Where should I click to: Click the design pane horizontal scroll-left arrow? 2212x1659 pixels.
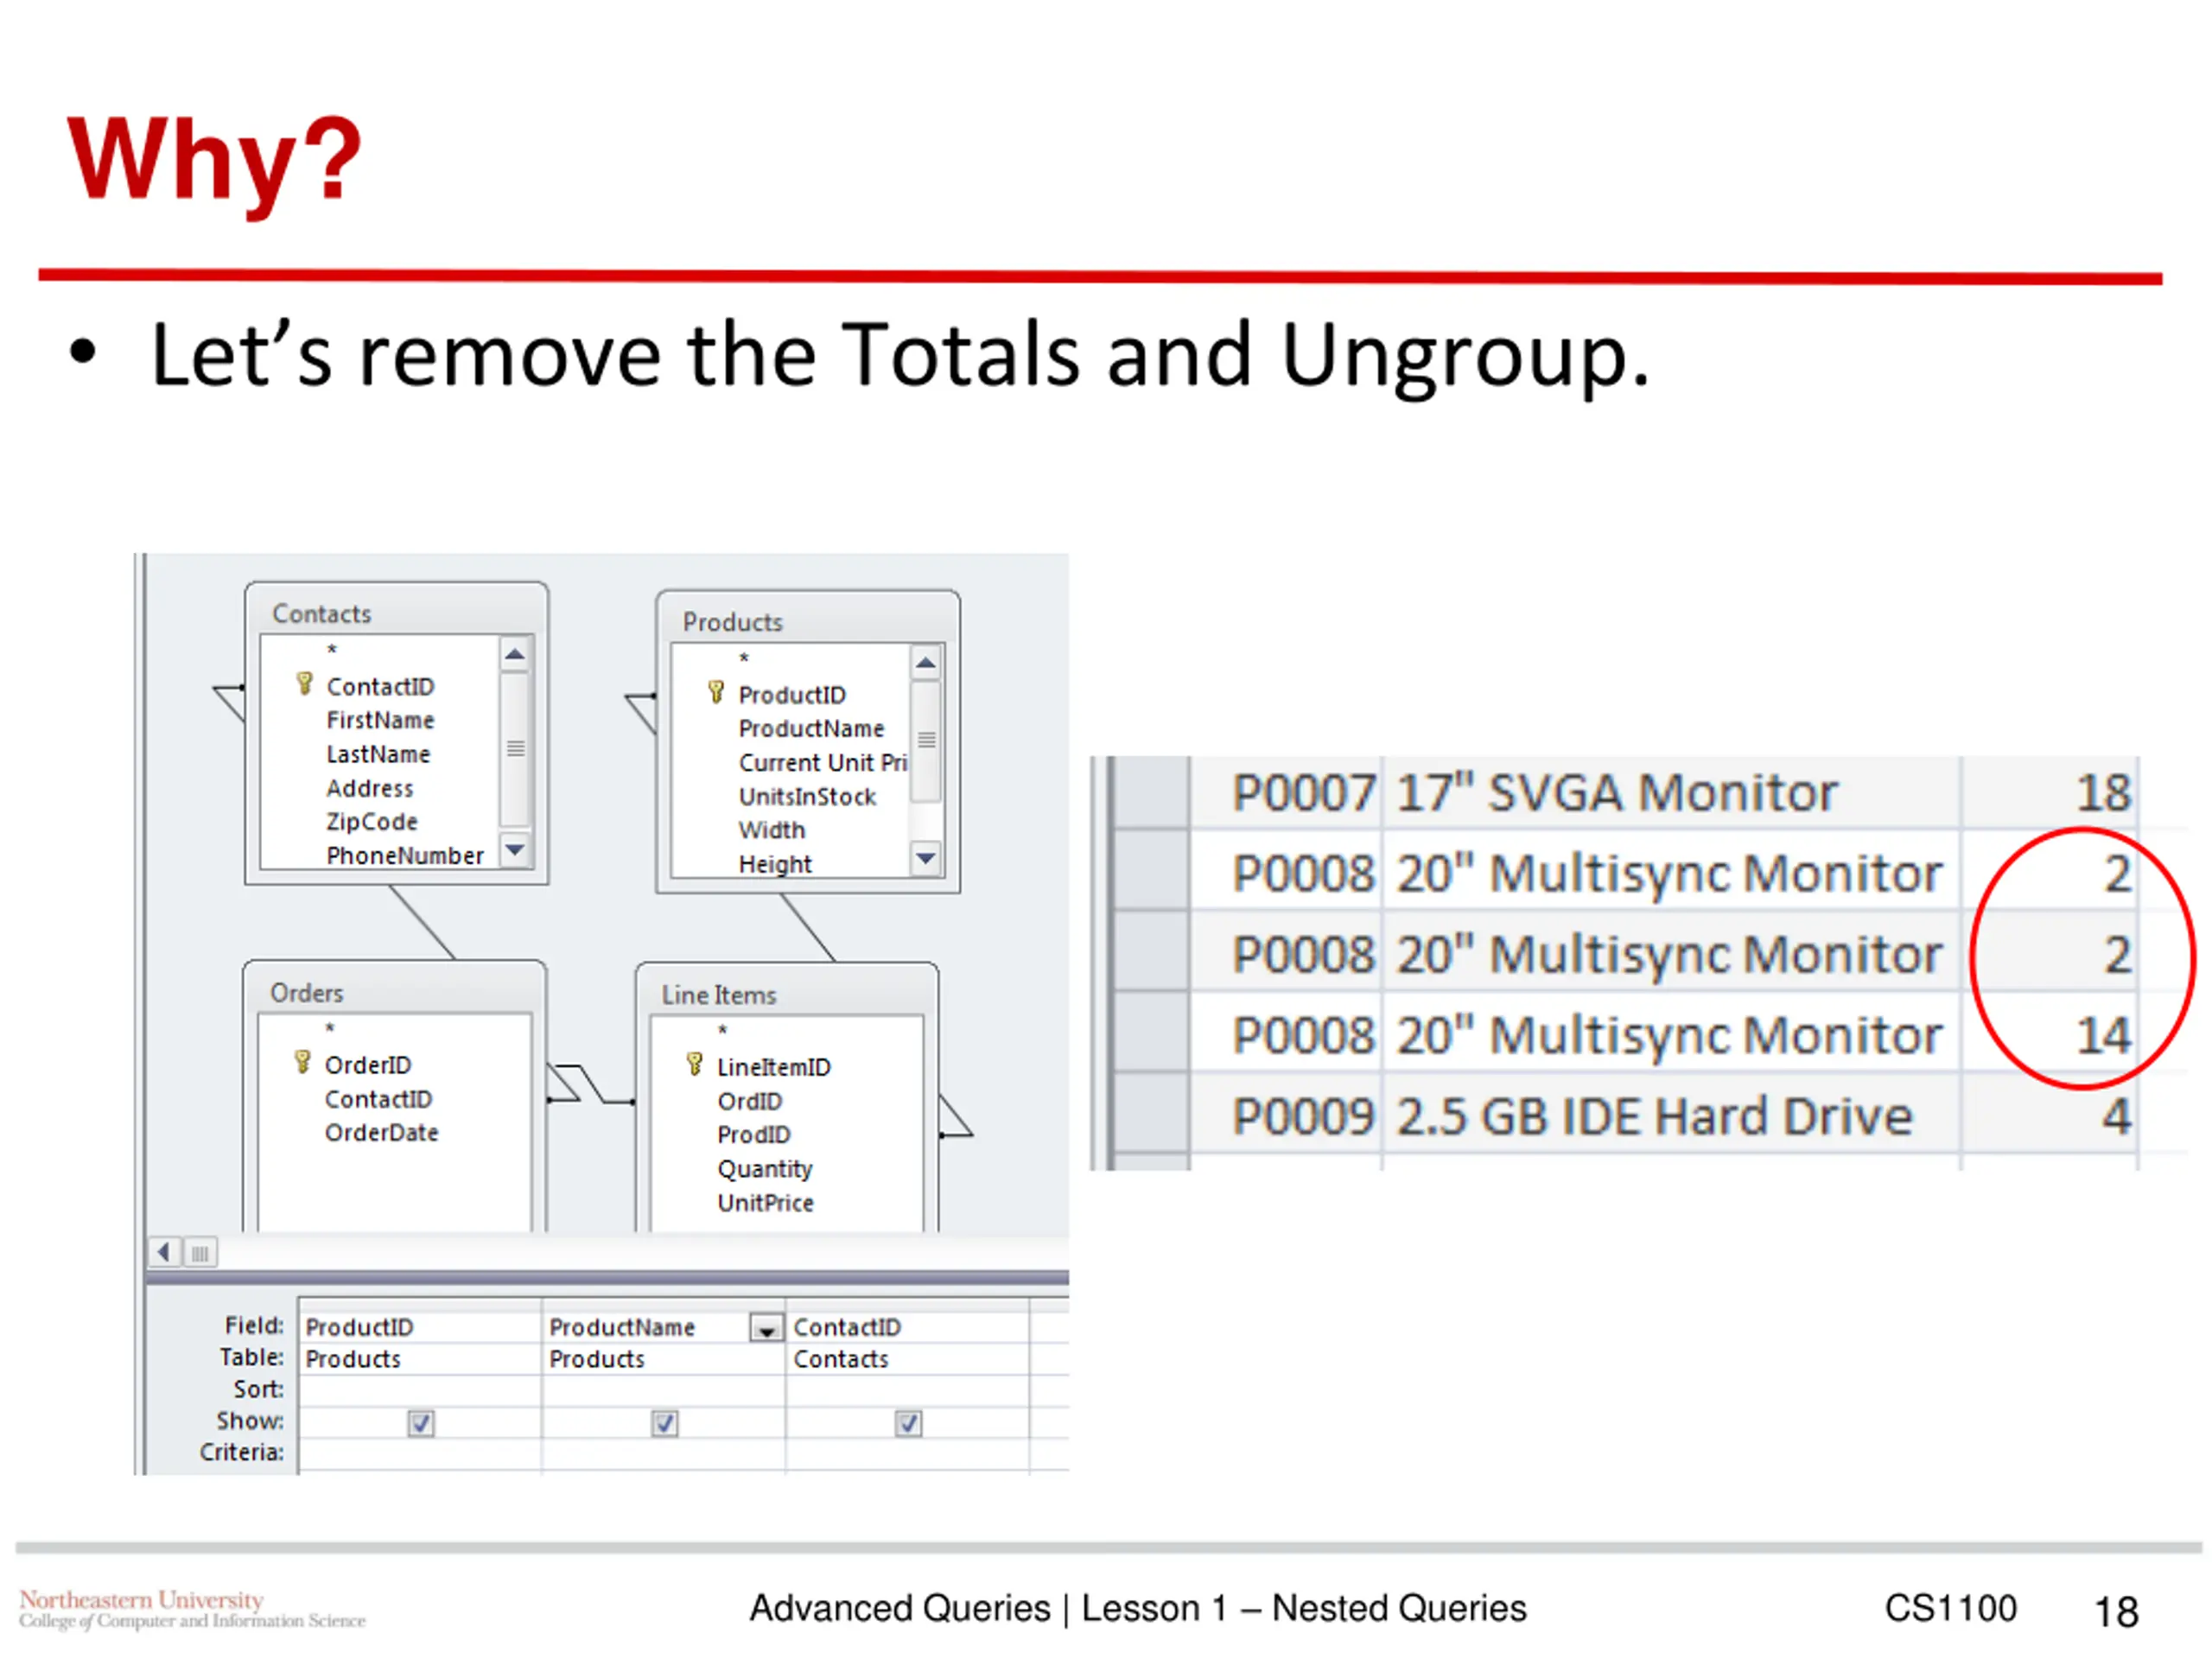164,1252
